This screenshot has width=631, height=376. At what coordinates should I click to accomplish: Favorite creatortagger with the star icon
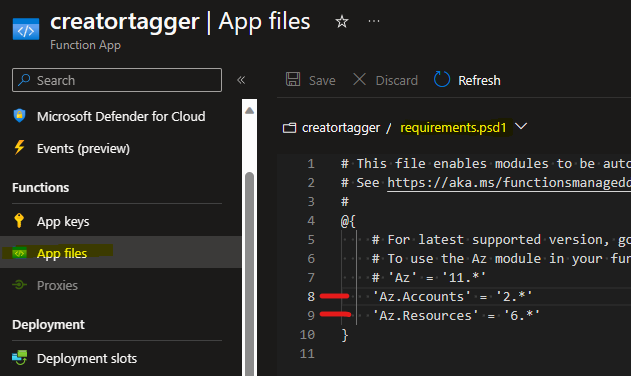pyautogui.click(x=342, y=21)
